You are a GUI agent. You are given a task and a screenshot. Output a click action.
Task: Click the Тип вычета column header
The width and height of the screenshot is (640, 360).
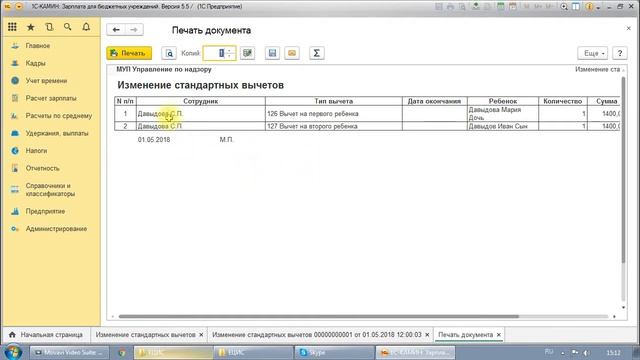coord(333,101)
